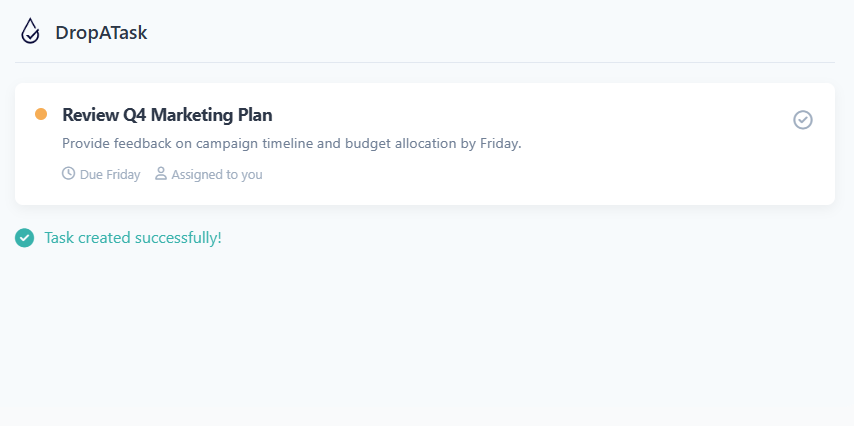The width and height of the screenshot is (854, 426).
Task: Mark the Q4 Marketing task complete
Action: click(803, 120)
